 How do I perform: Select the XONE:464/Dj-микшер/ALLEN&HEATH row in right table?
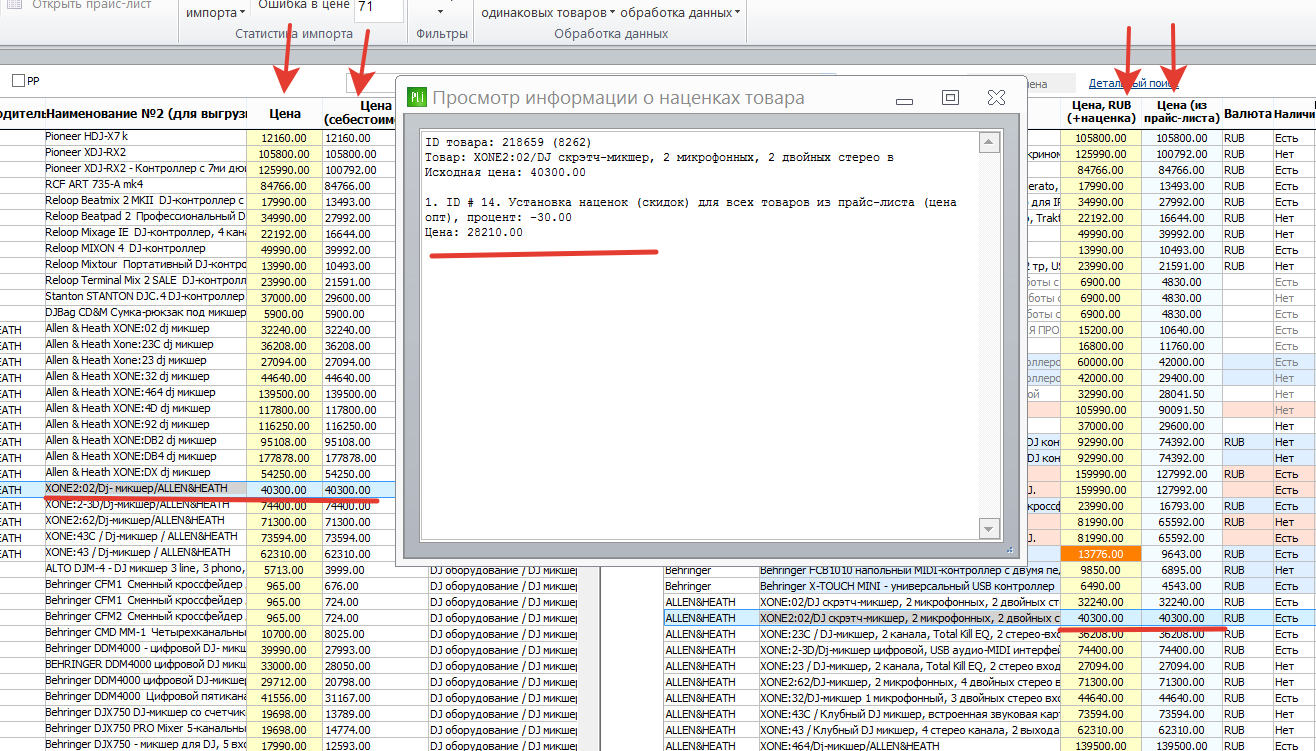[x=909, y=746]
